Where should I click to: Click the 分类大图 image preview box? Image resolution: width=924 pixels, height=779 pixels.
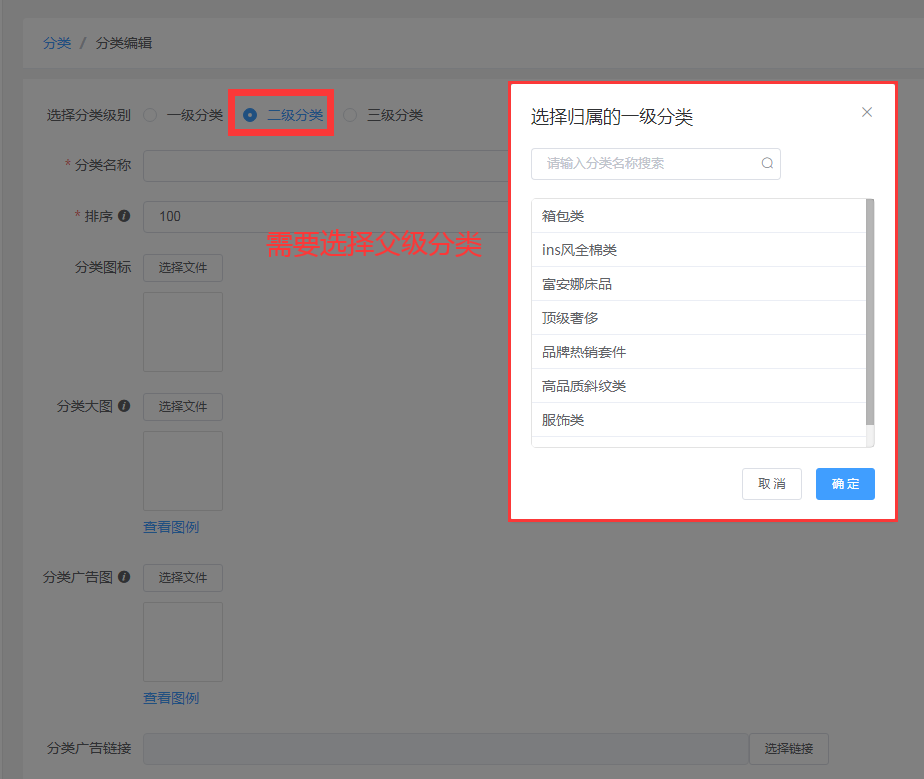coord(183,471)
